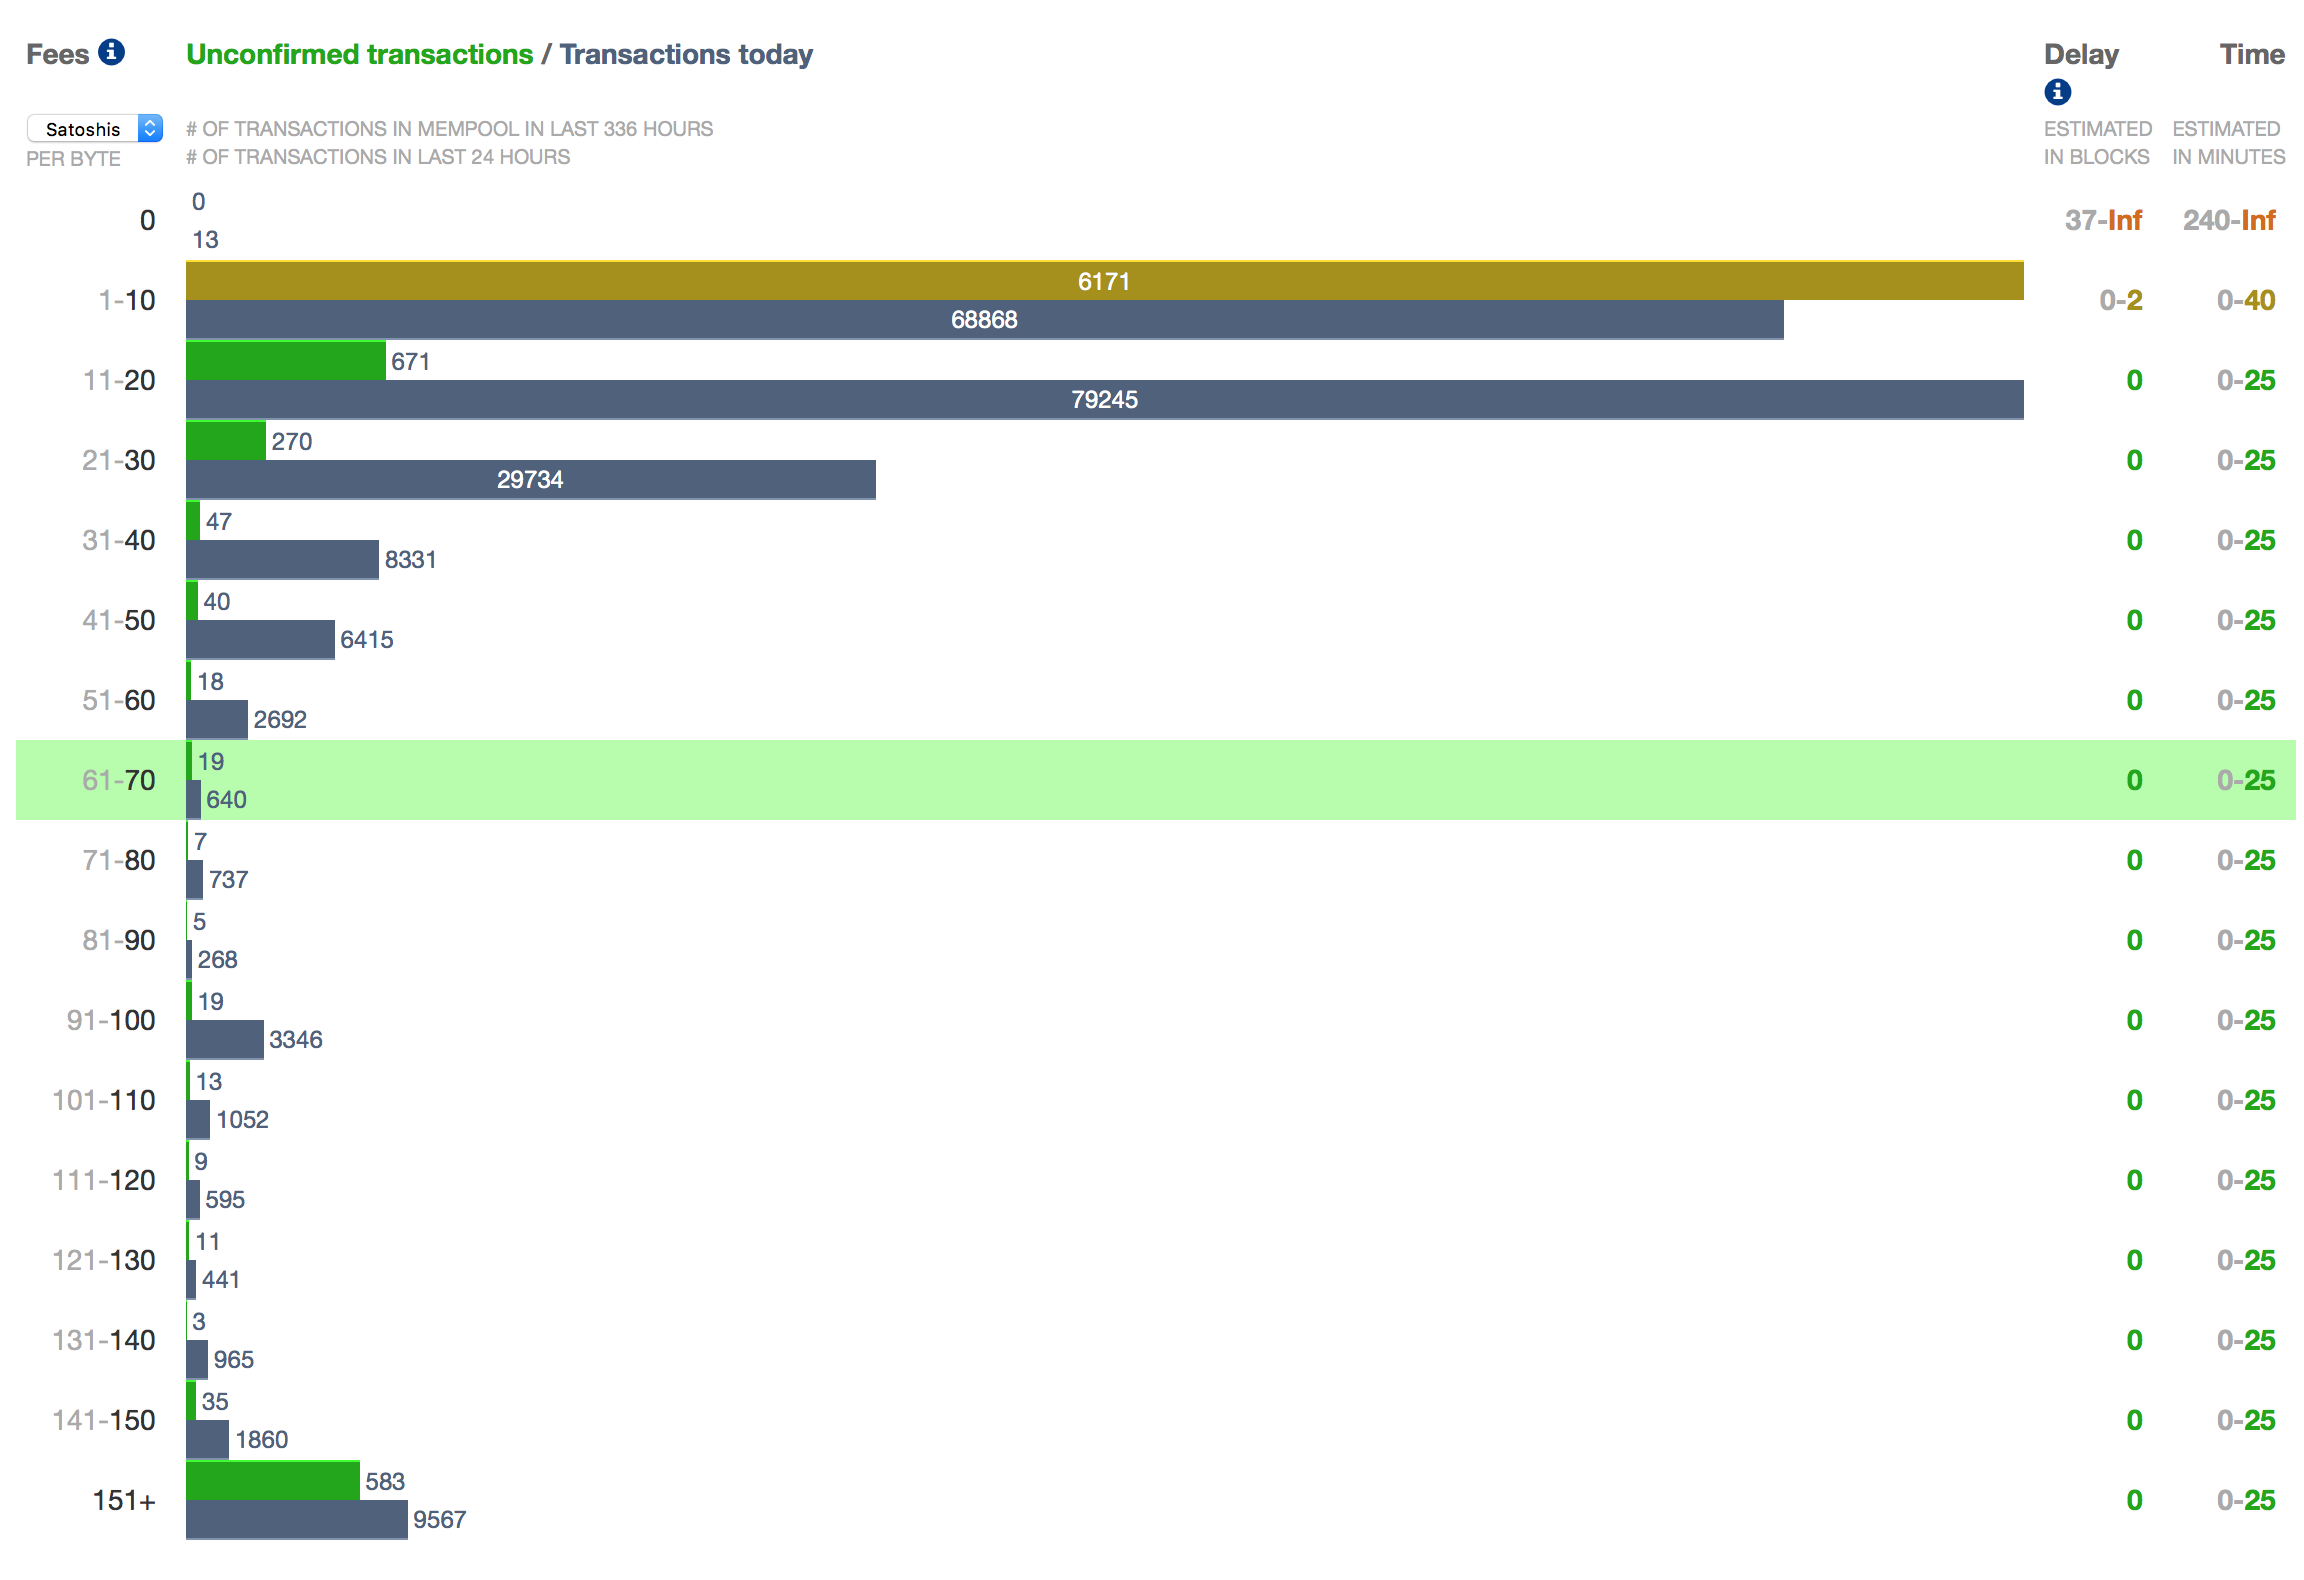This screenshot has height=1580, width=2304.
Task: Click the Transactions today heading
Action: [686, 54]
